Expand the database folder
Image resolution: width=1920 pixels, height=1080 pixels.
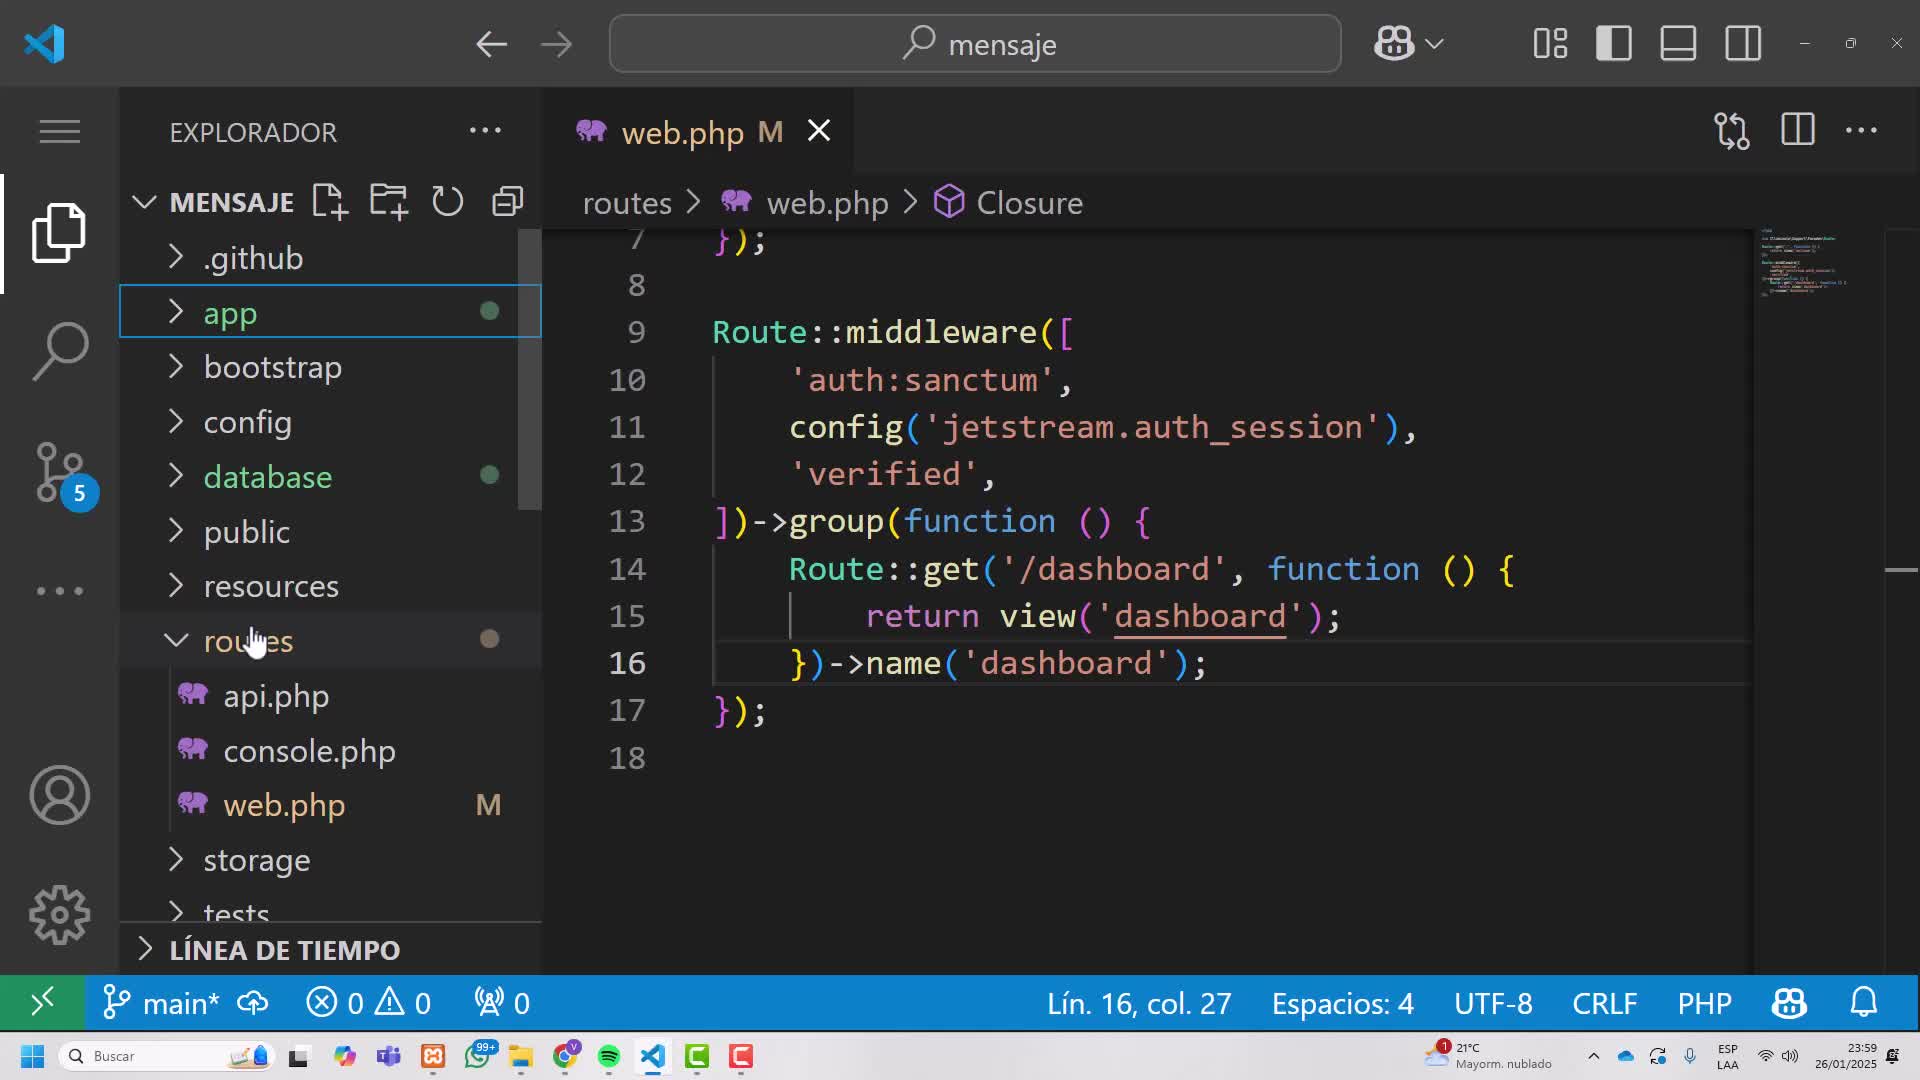[267, 477]
